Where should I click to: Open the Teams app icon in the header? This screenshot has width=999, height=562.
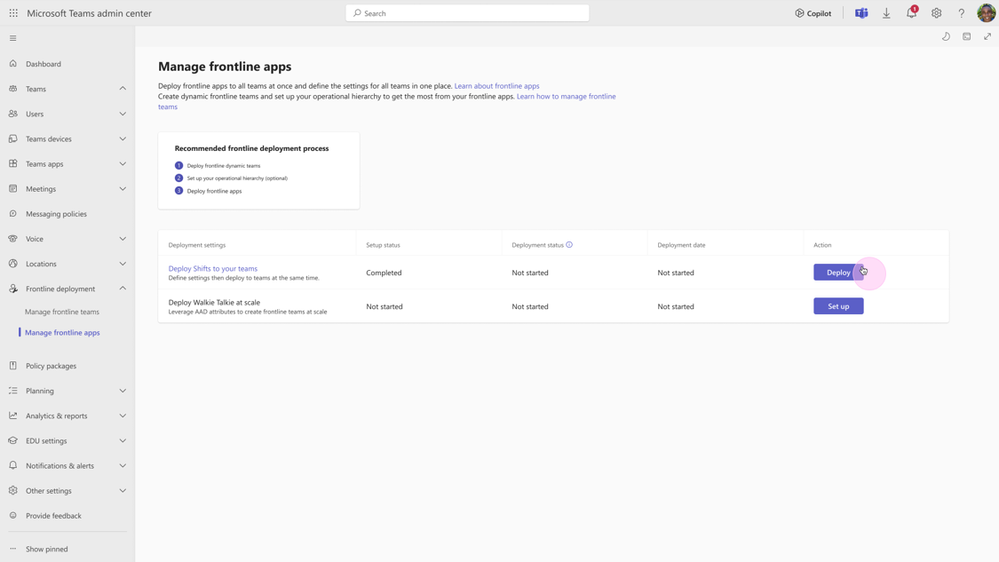click(861, 13)
